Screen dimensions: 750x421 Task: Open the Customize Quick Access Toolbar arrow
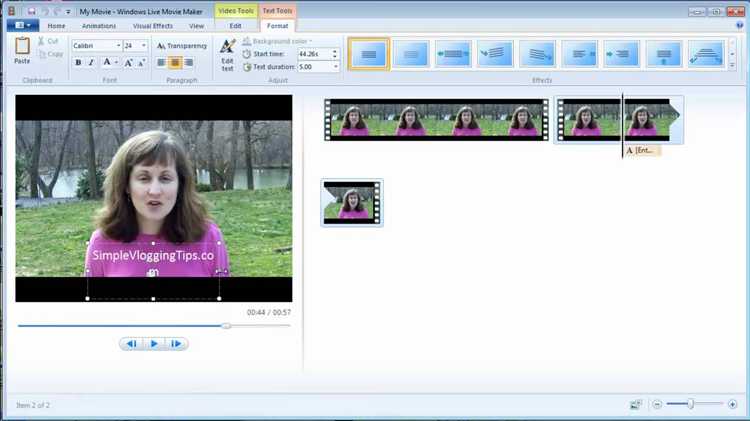point(68,11)
